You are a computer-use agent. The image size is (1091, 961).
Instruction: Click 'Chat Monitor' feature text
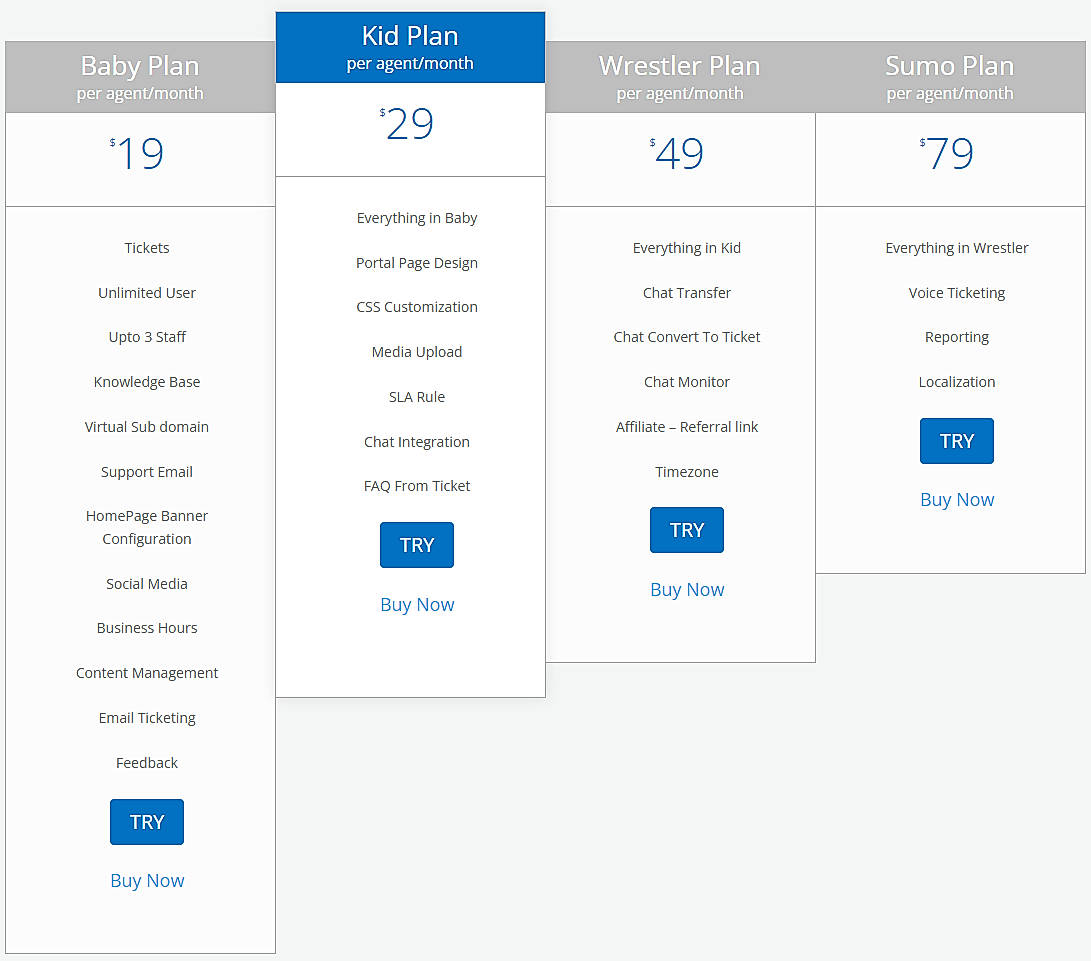687,382
